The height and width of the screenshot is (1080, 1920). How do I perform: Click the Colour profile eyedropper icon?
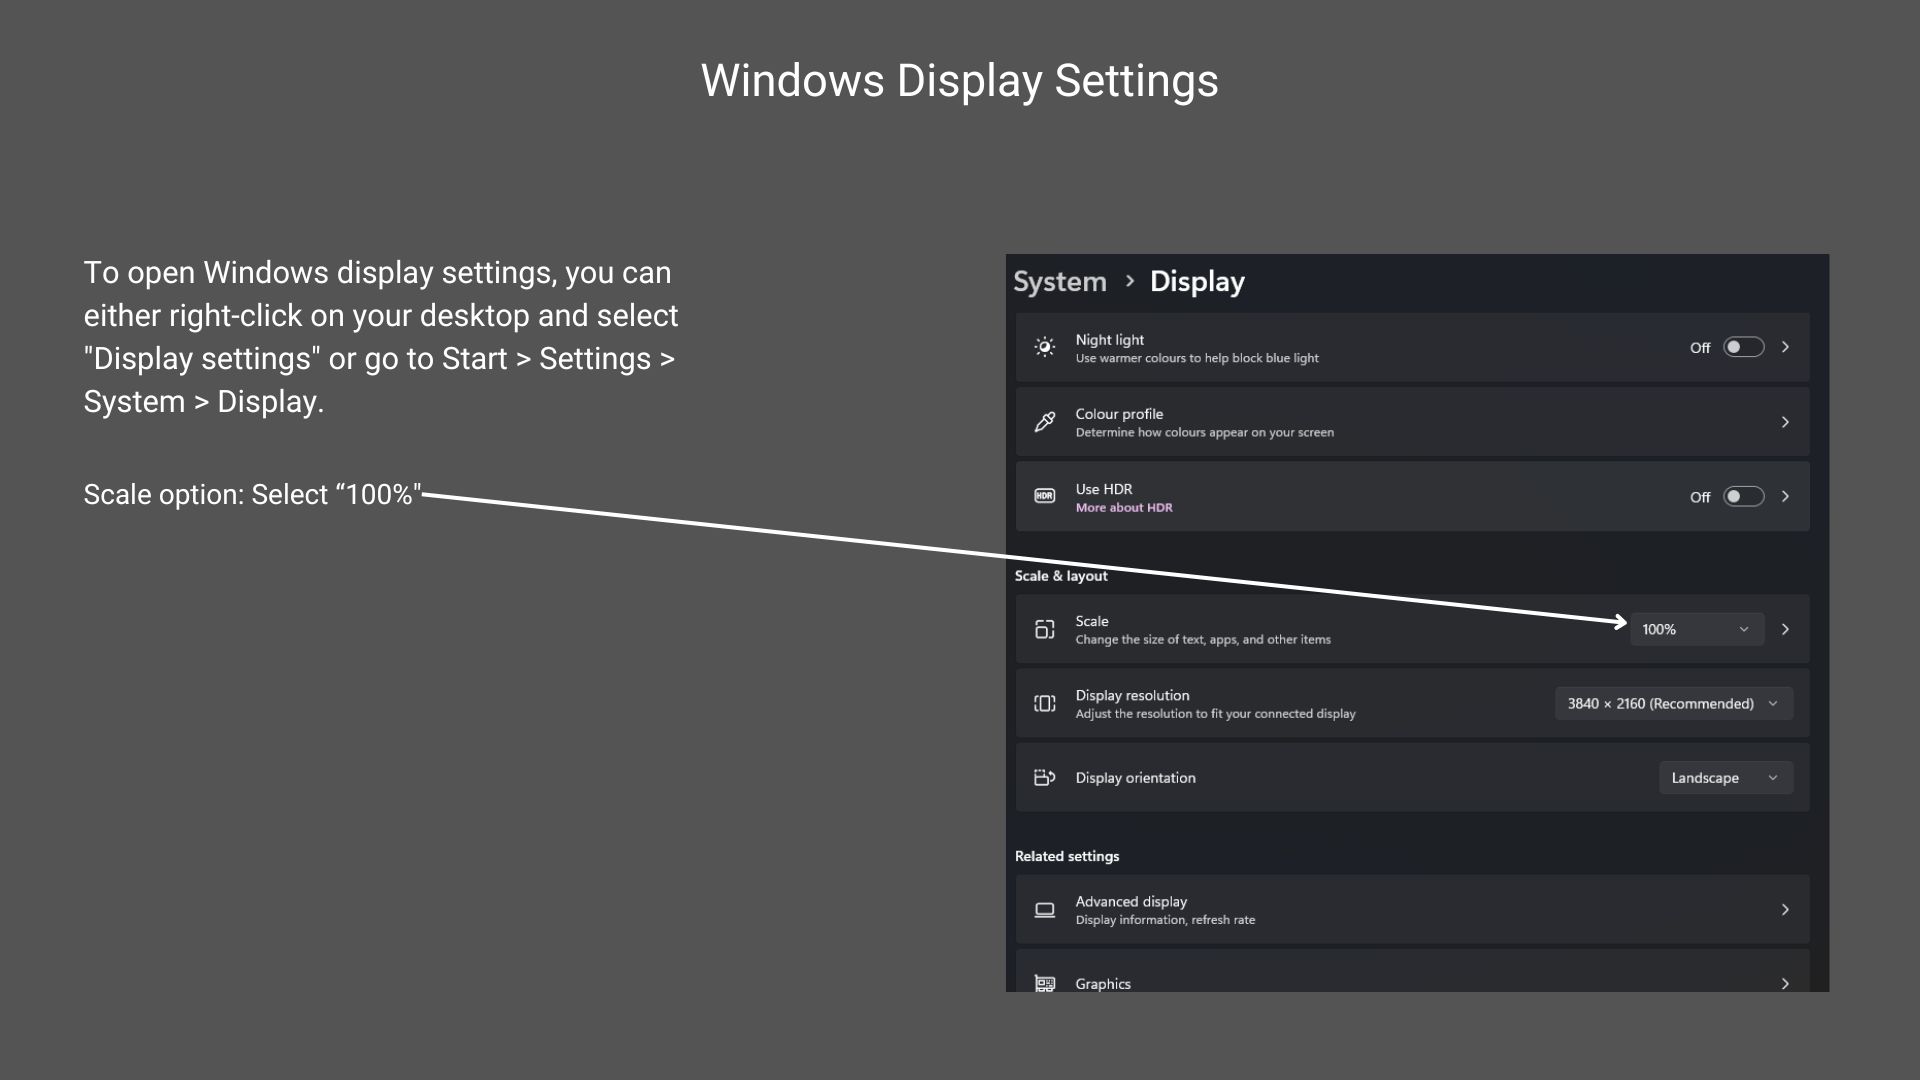pyautogui.click(x=1044, y=422)
